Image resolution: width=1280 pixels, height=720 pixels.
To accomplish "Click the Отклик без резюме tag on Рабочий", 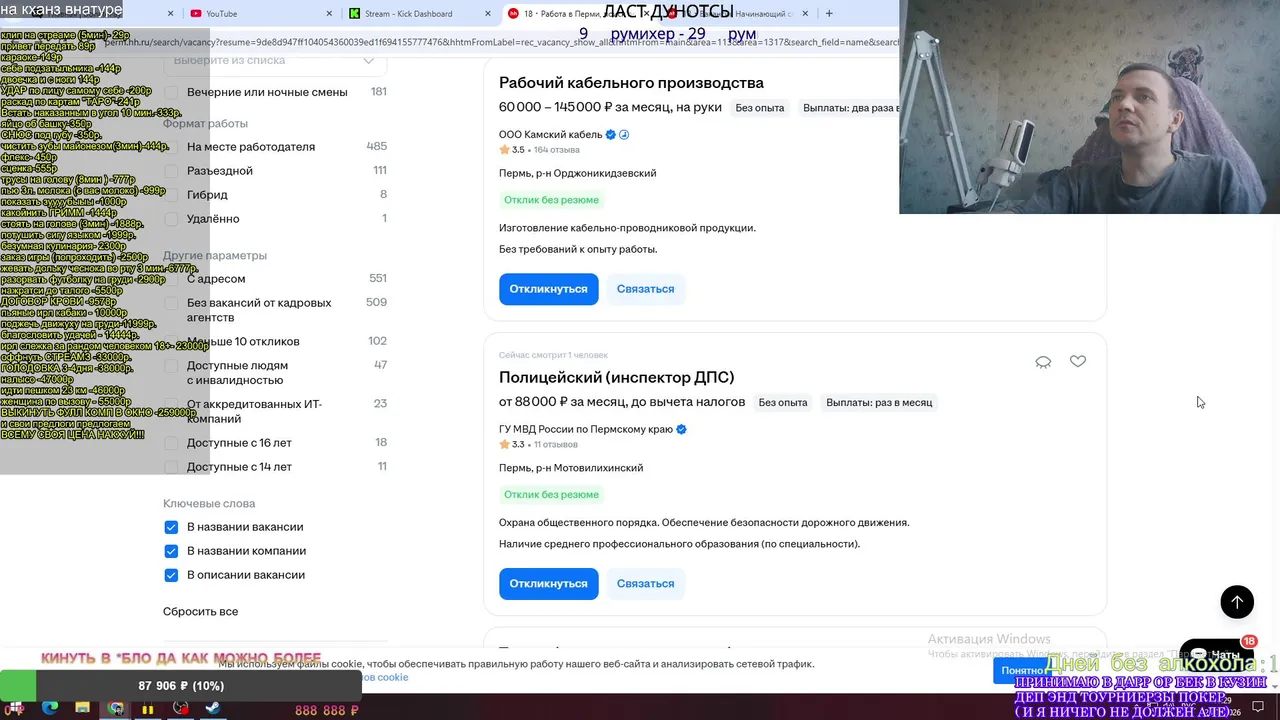I will 552,200.
